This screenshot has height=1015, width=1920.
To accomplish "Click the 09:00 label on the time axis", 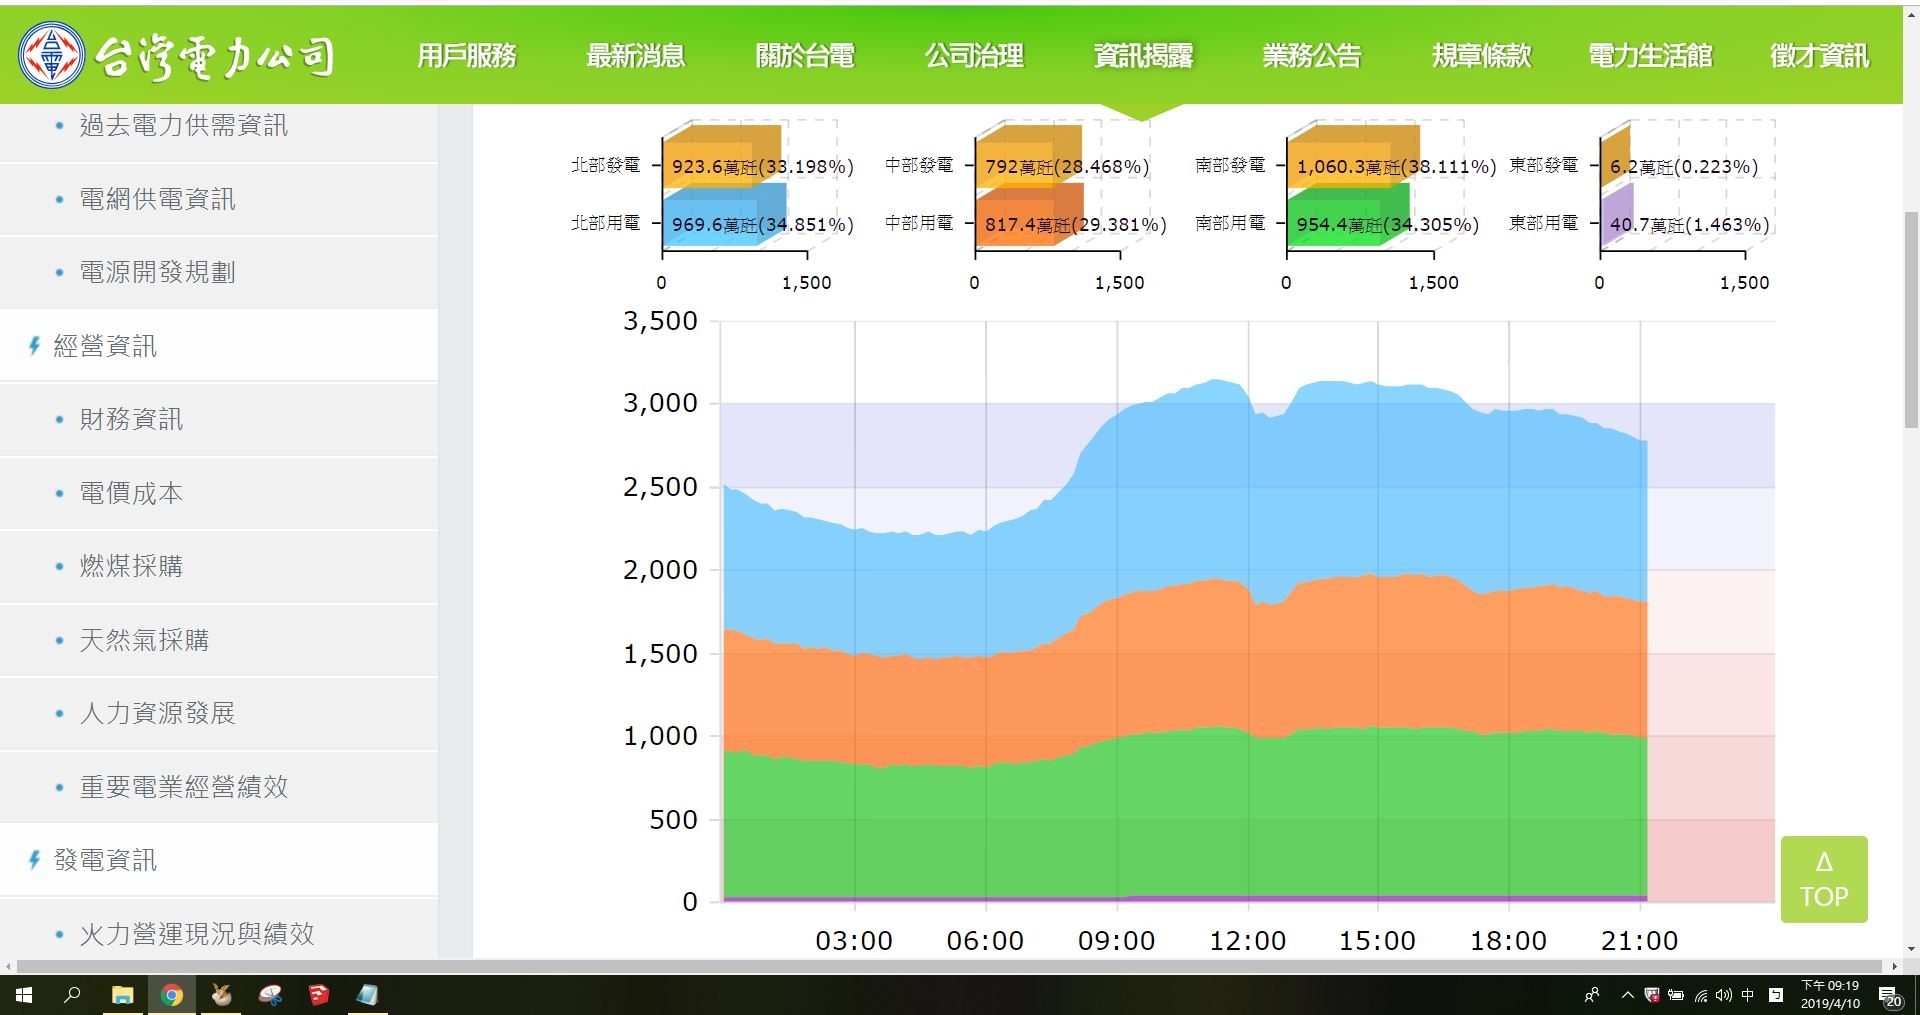I will point(1116,941).
